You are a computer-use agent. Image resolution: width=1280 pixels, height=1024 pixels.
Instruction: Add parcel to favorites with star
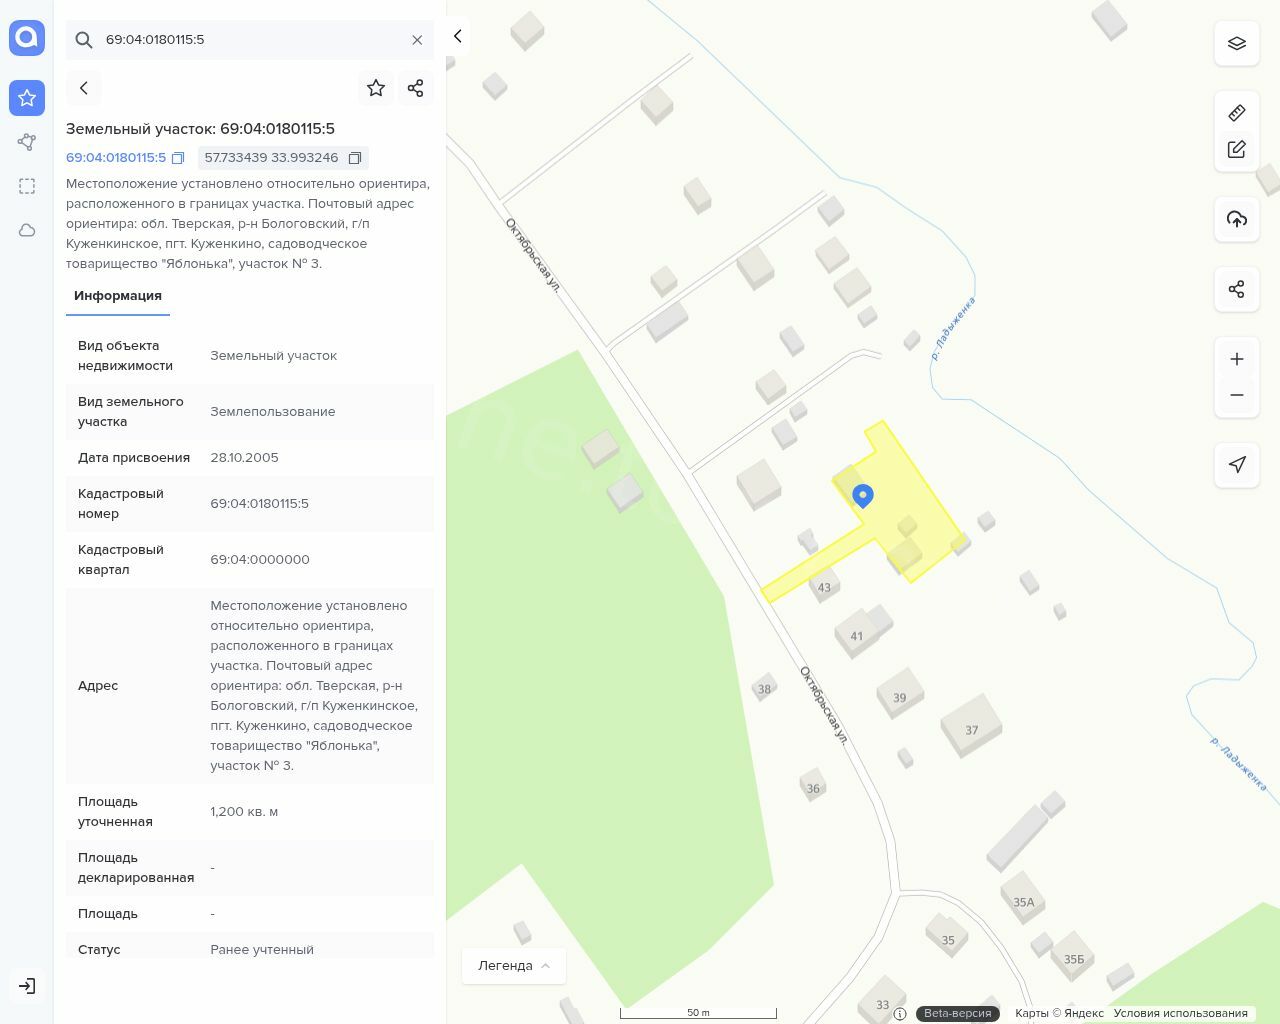pos(376,88)
